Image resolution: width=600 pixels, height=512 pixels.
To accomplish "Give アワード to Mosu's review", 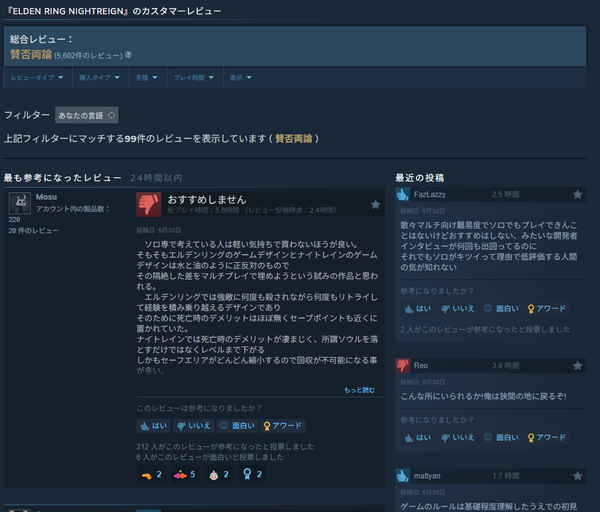I will coord(283,426).
